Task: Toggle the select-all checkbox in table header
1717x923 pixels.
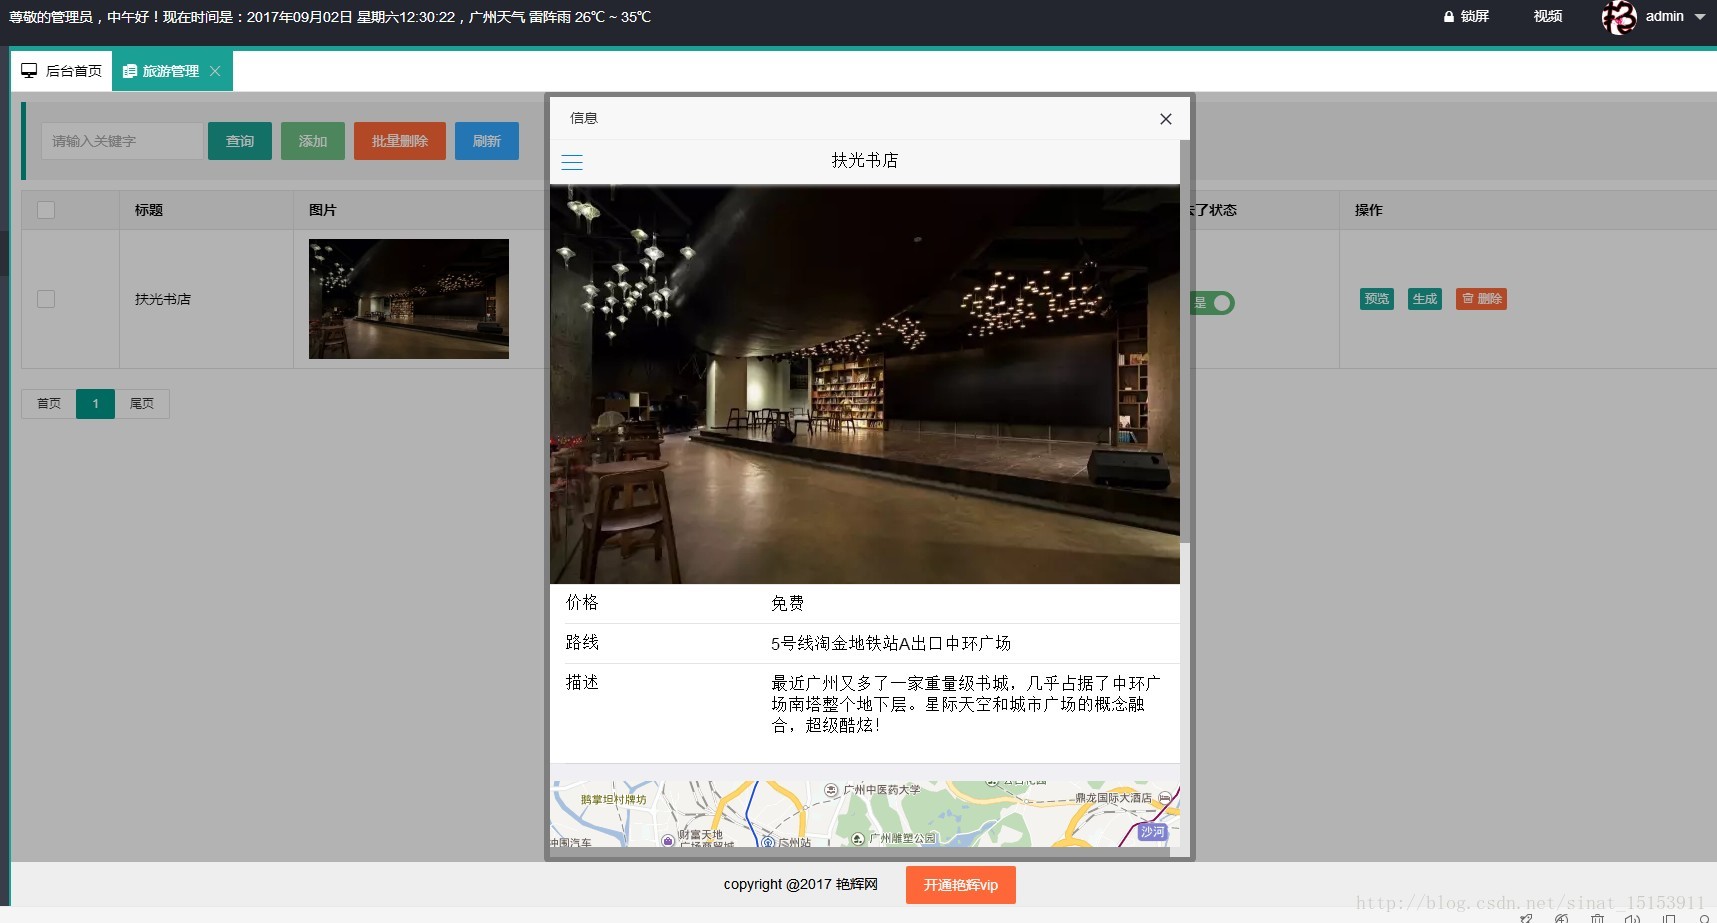Action: pos(46,210)
